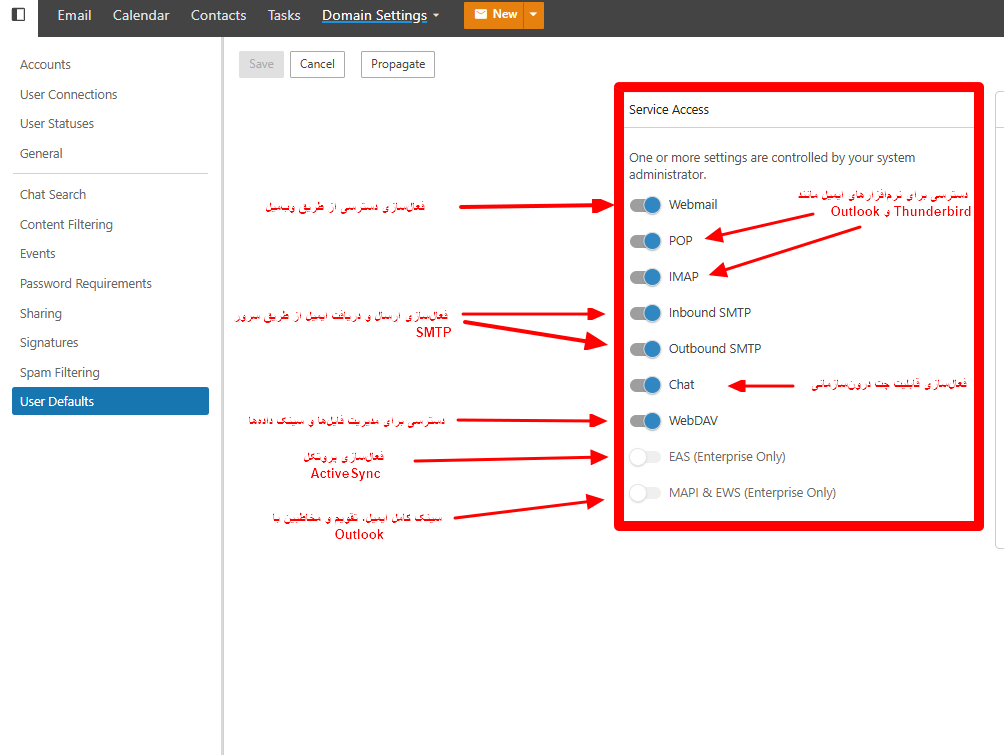Expand the Domain Settings menu
Screen dimensions: 1004x755
coord(380,15)
